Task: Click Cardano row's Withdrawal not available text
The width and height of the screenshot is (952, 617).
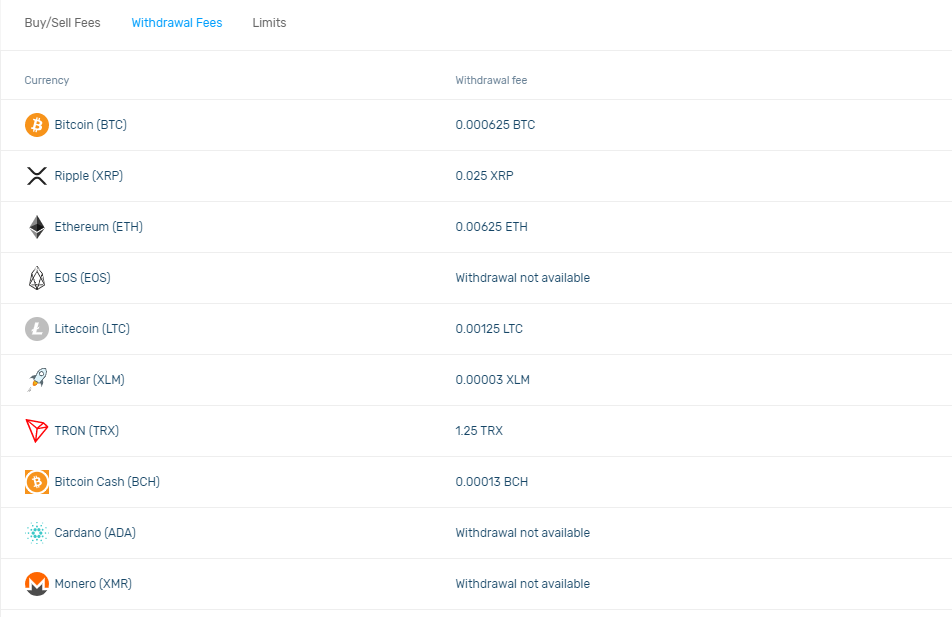Action: [523, 533]
